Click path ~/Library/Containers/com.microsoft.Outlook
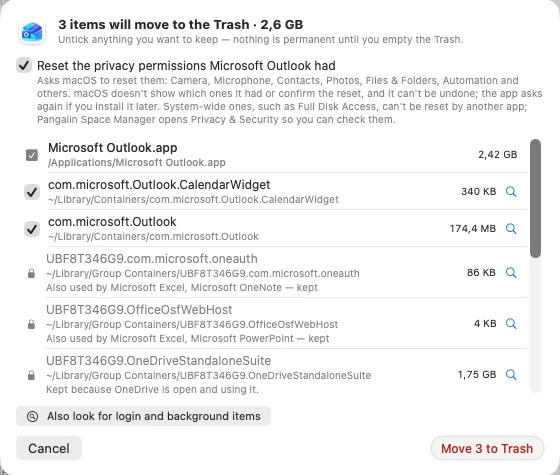This screenshot has width=560, height=475. pyautogui.click(x=153, y=237)
